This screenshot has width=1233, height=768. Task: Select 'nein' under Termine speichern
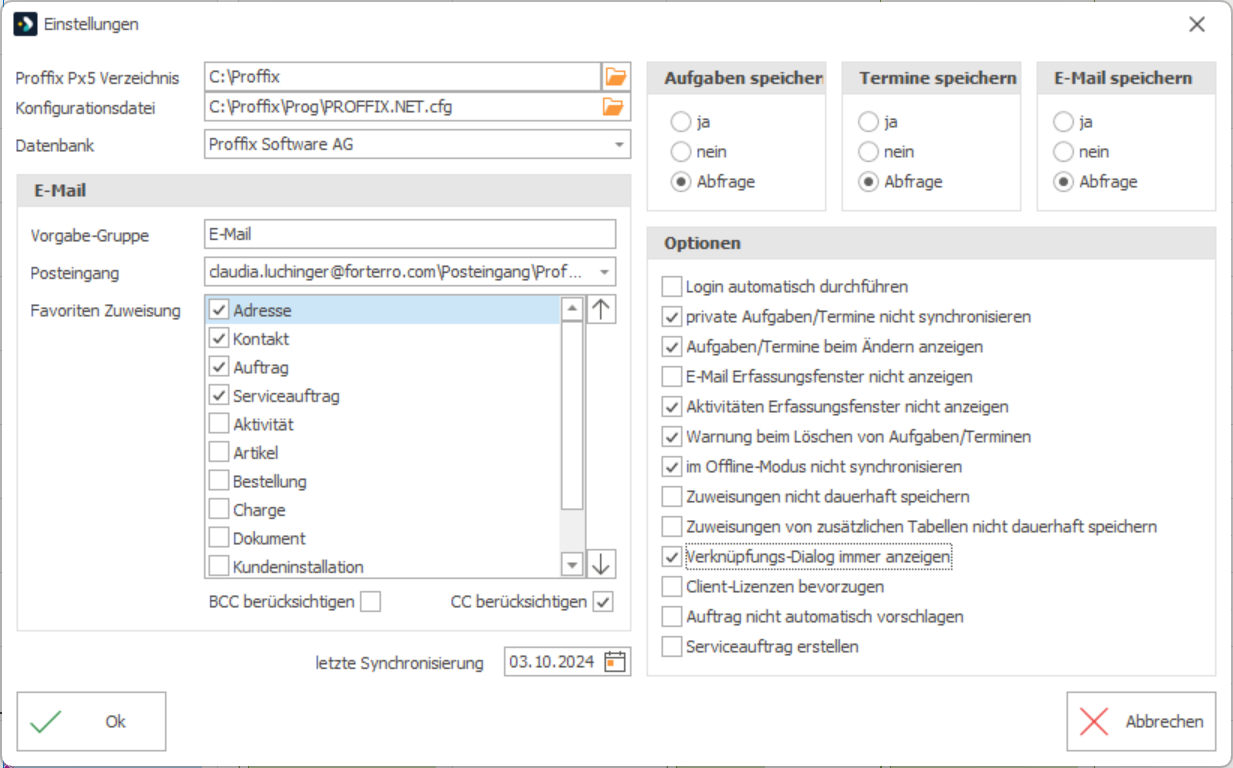pyautogui.click(x=869, y=152)
